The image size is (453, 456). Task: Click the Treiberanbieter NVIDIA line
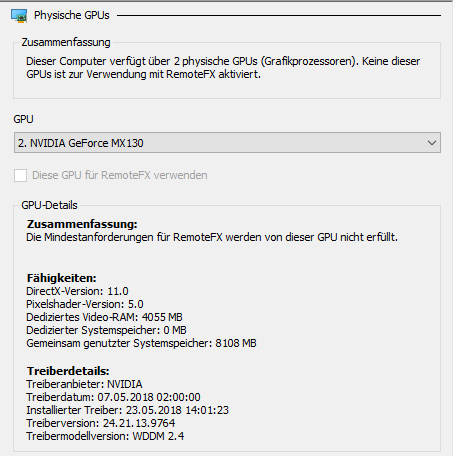(84, 384)
